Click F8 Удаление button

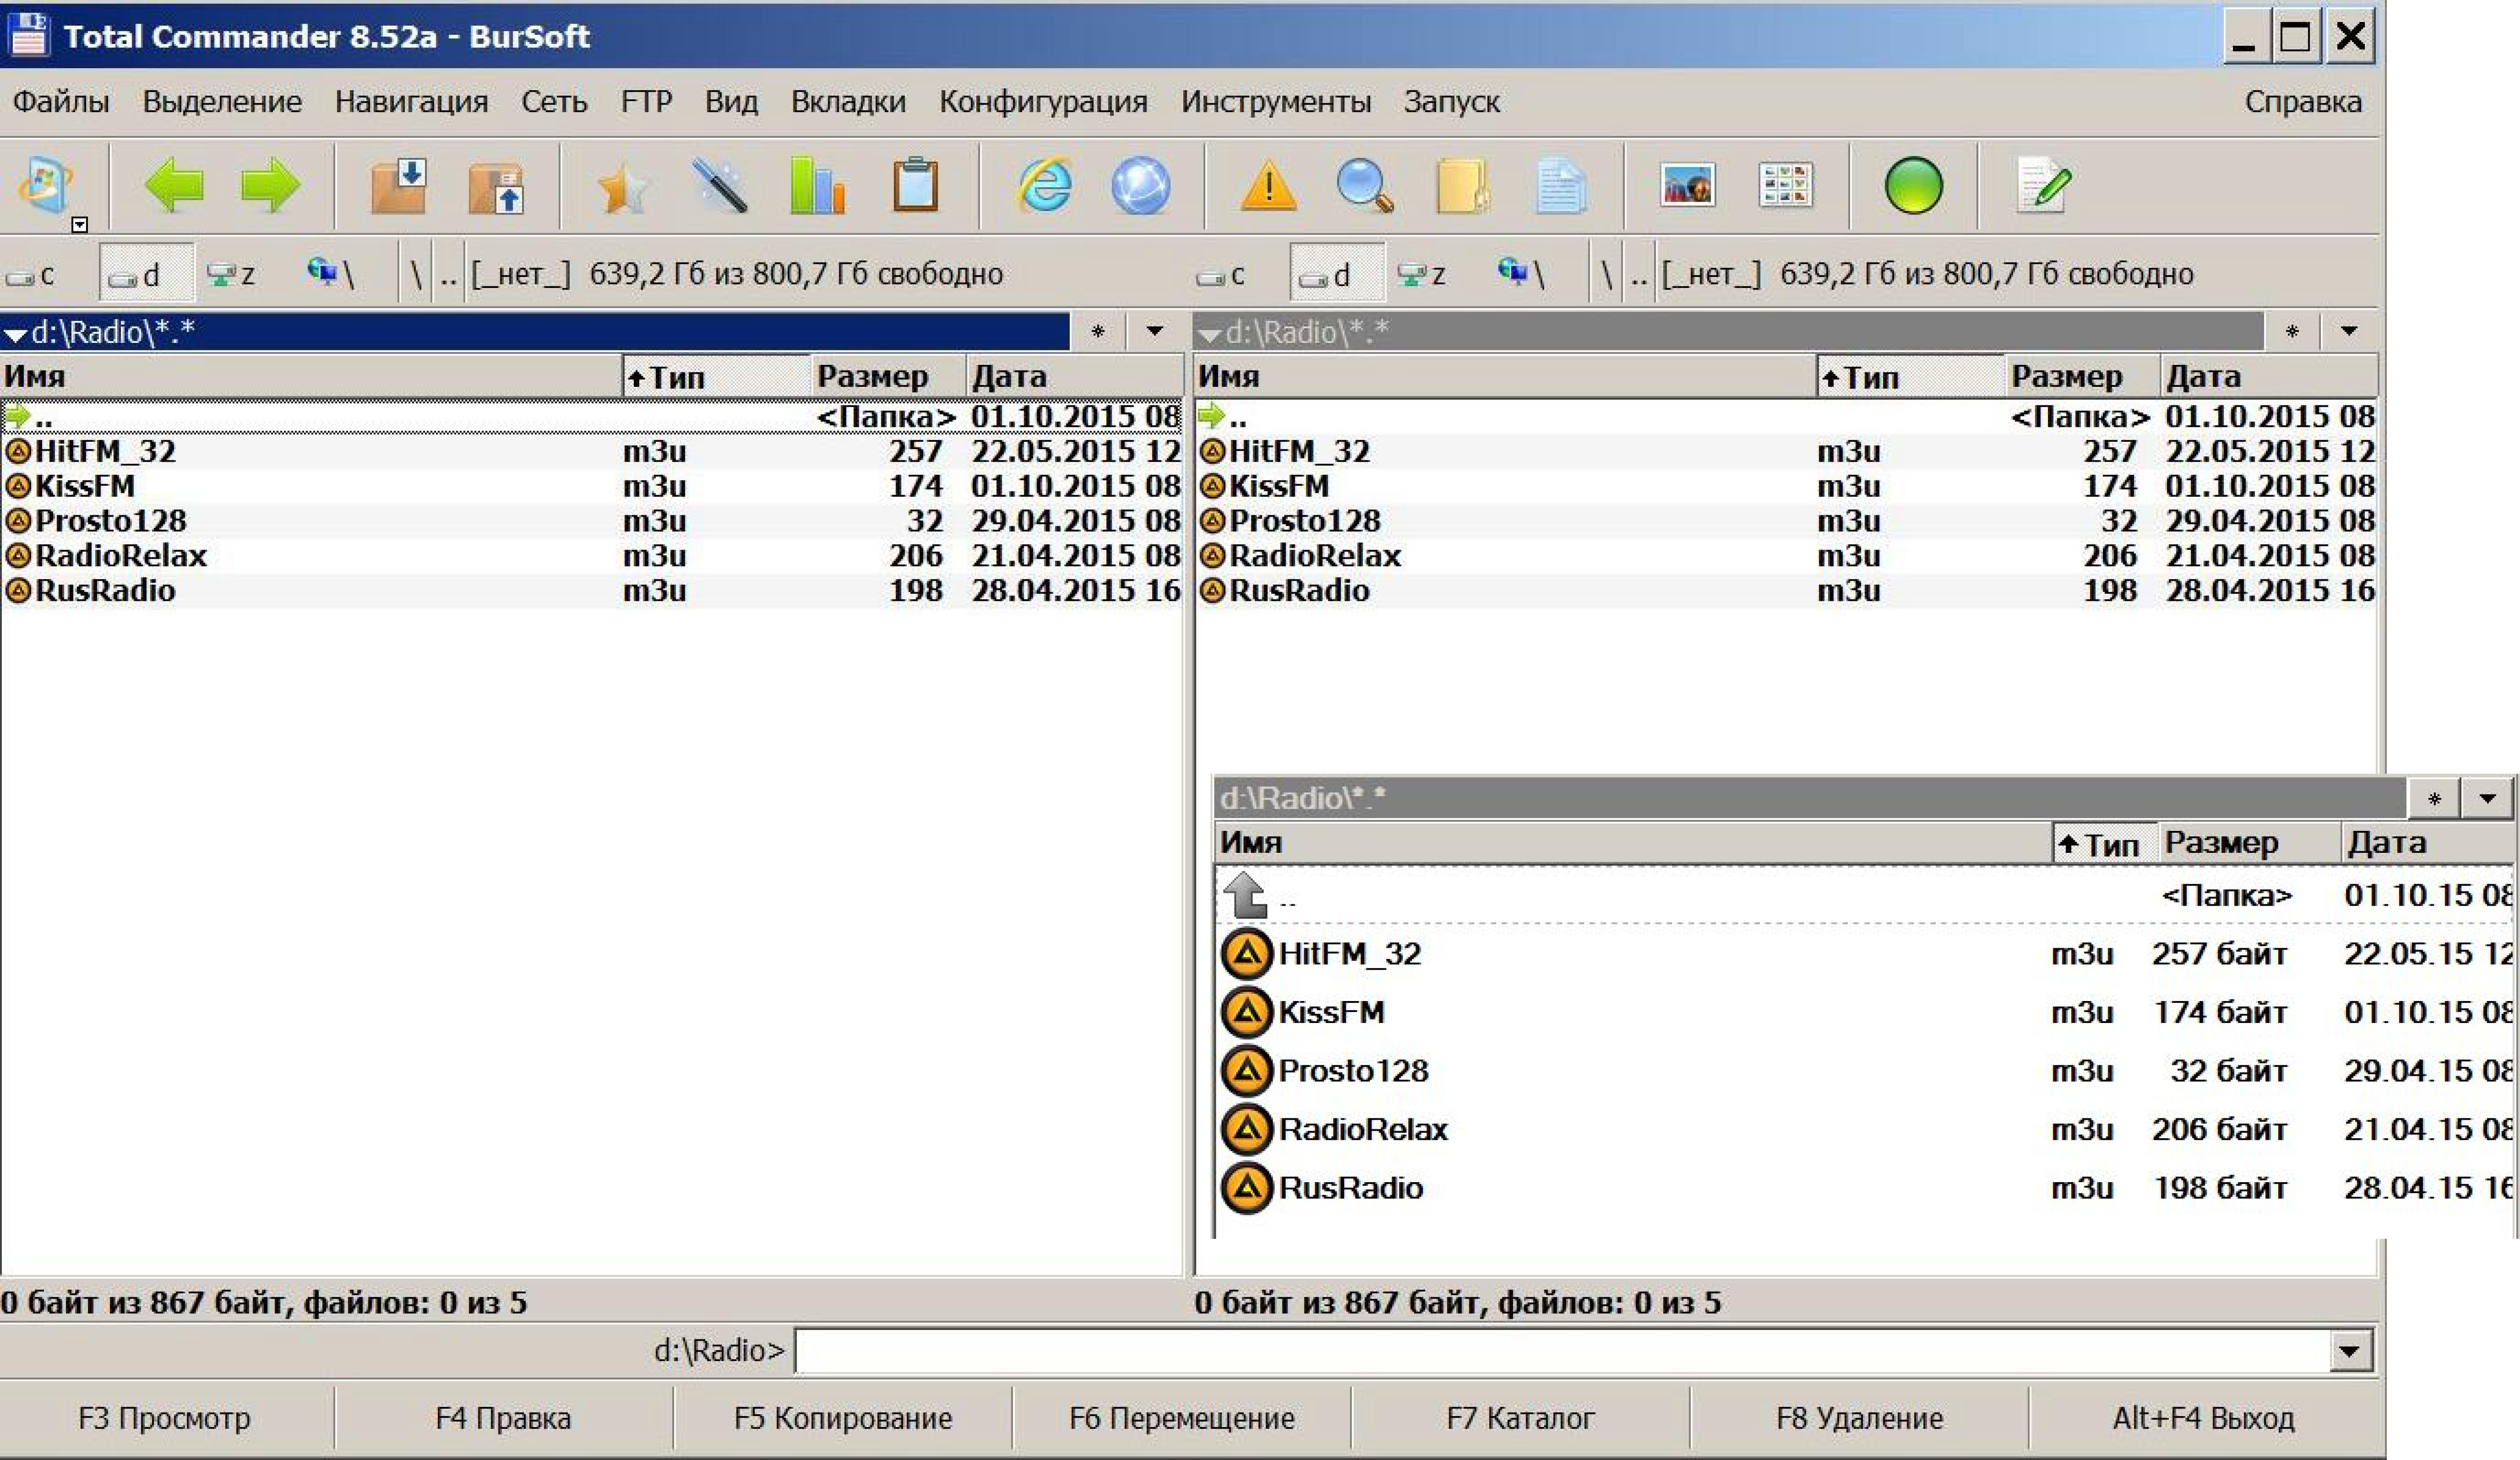click(x=1860, y=1418)
